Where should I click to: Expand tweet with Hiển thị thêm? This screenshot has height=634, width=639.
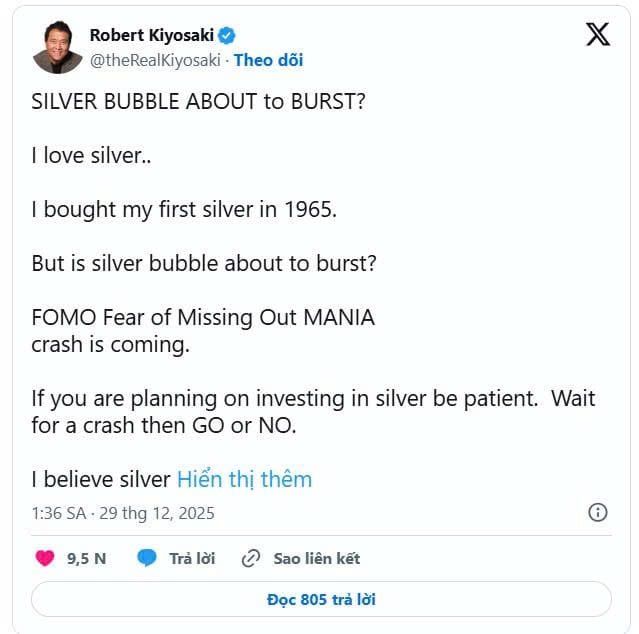pos(244,479)
